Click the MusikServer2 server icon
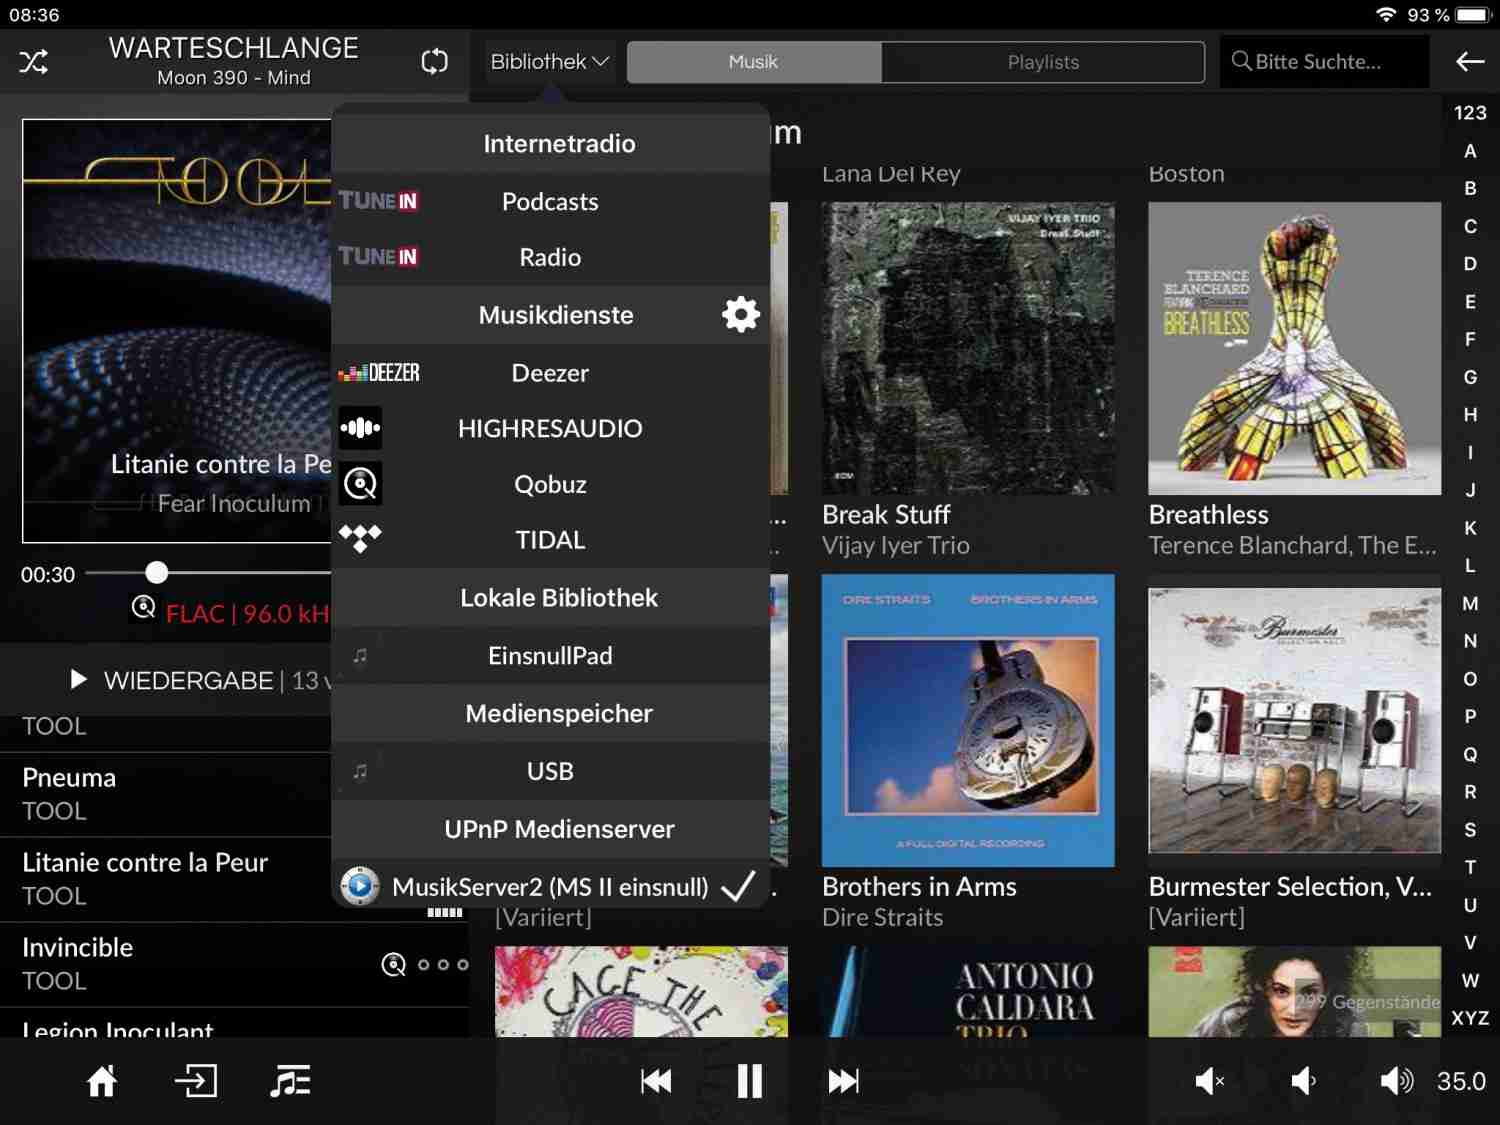The height and width of the screenshot is (1125, 1500). (360, 886)
